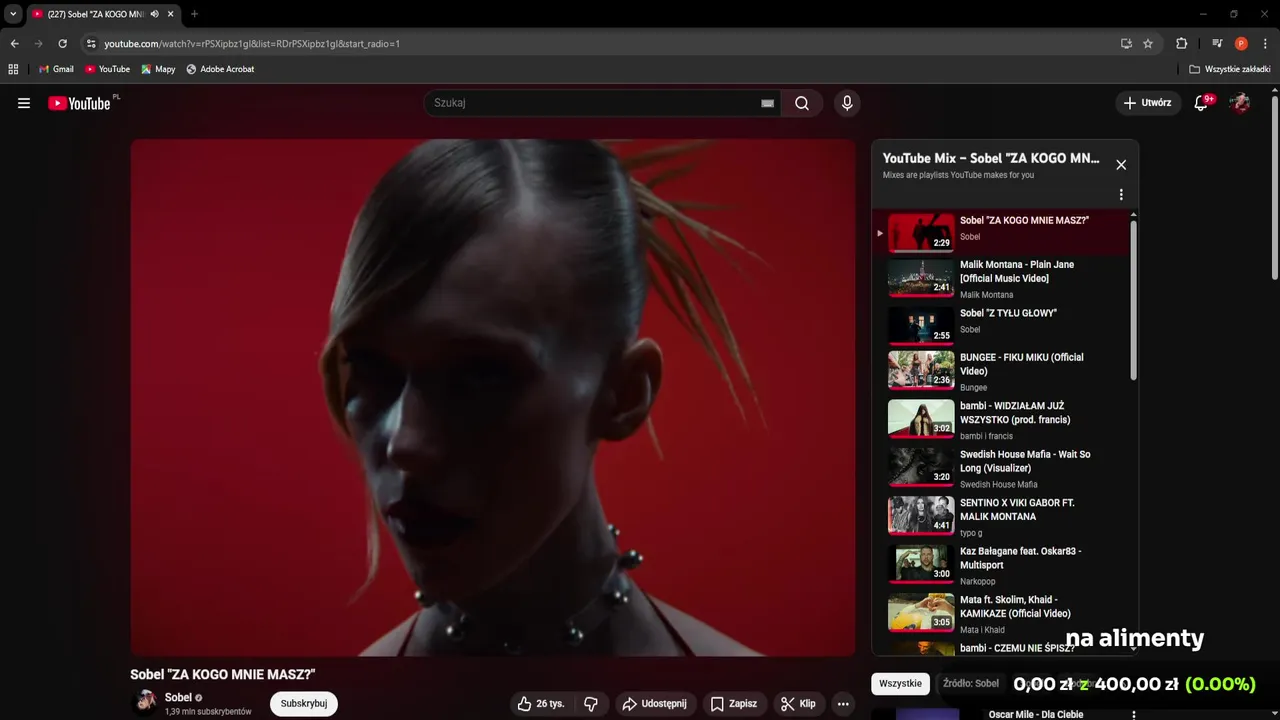Open the notifications bell
1280x720 pixels.
point(1202,103)
